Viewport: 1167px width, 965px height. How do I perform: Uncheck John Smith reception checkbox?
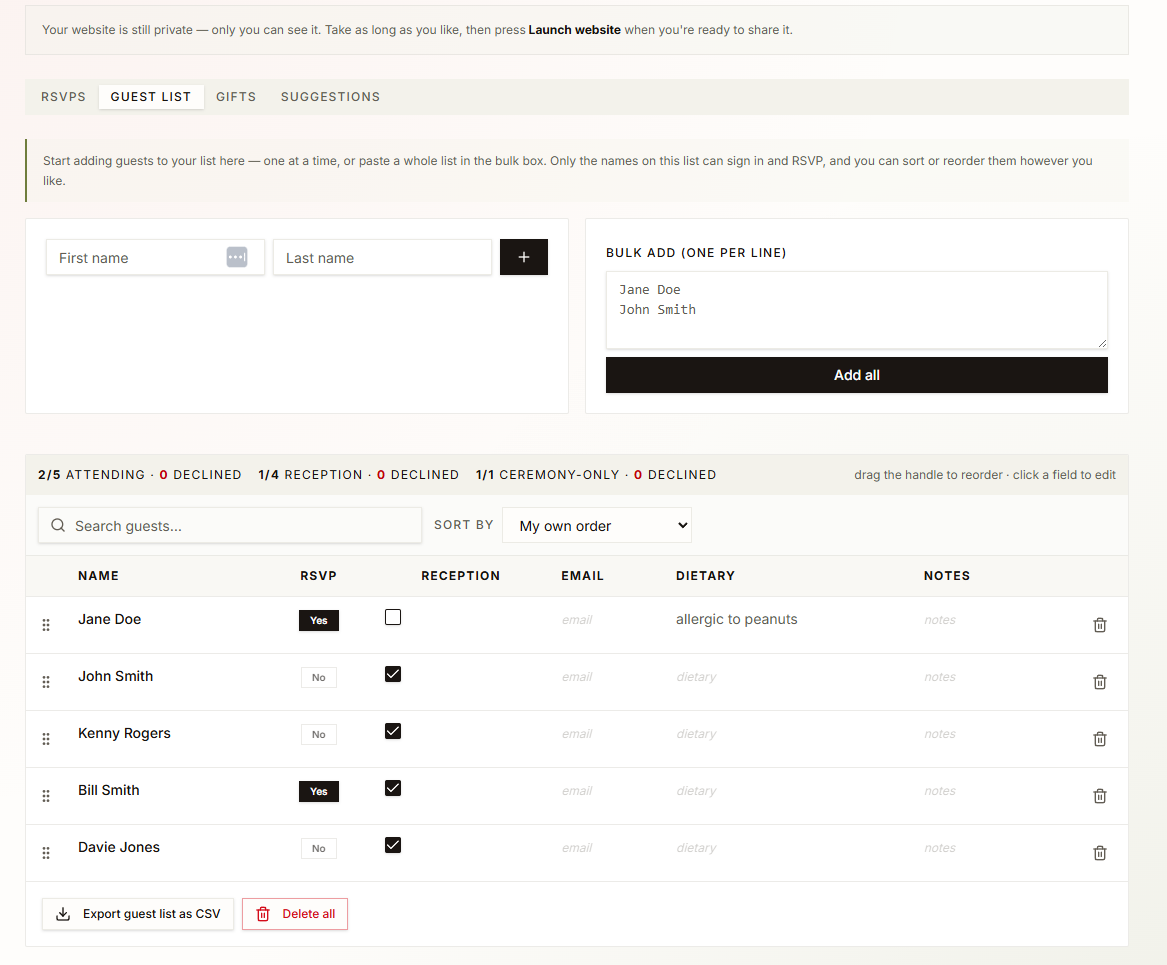[x=393, y=674]
